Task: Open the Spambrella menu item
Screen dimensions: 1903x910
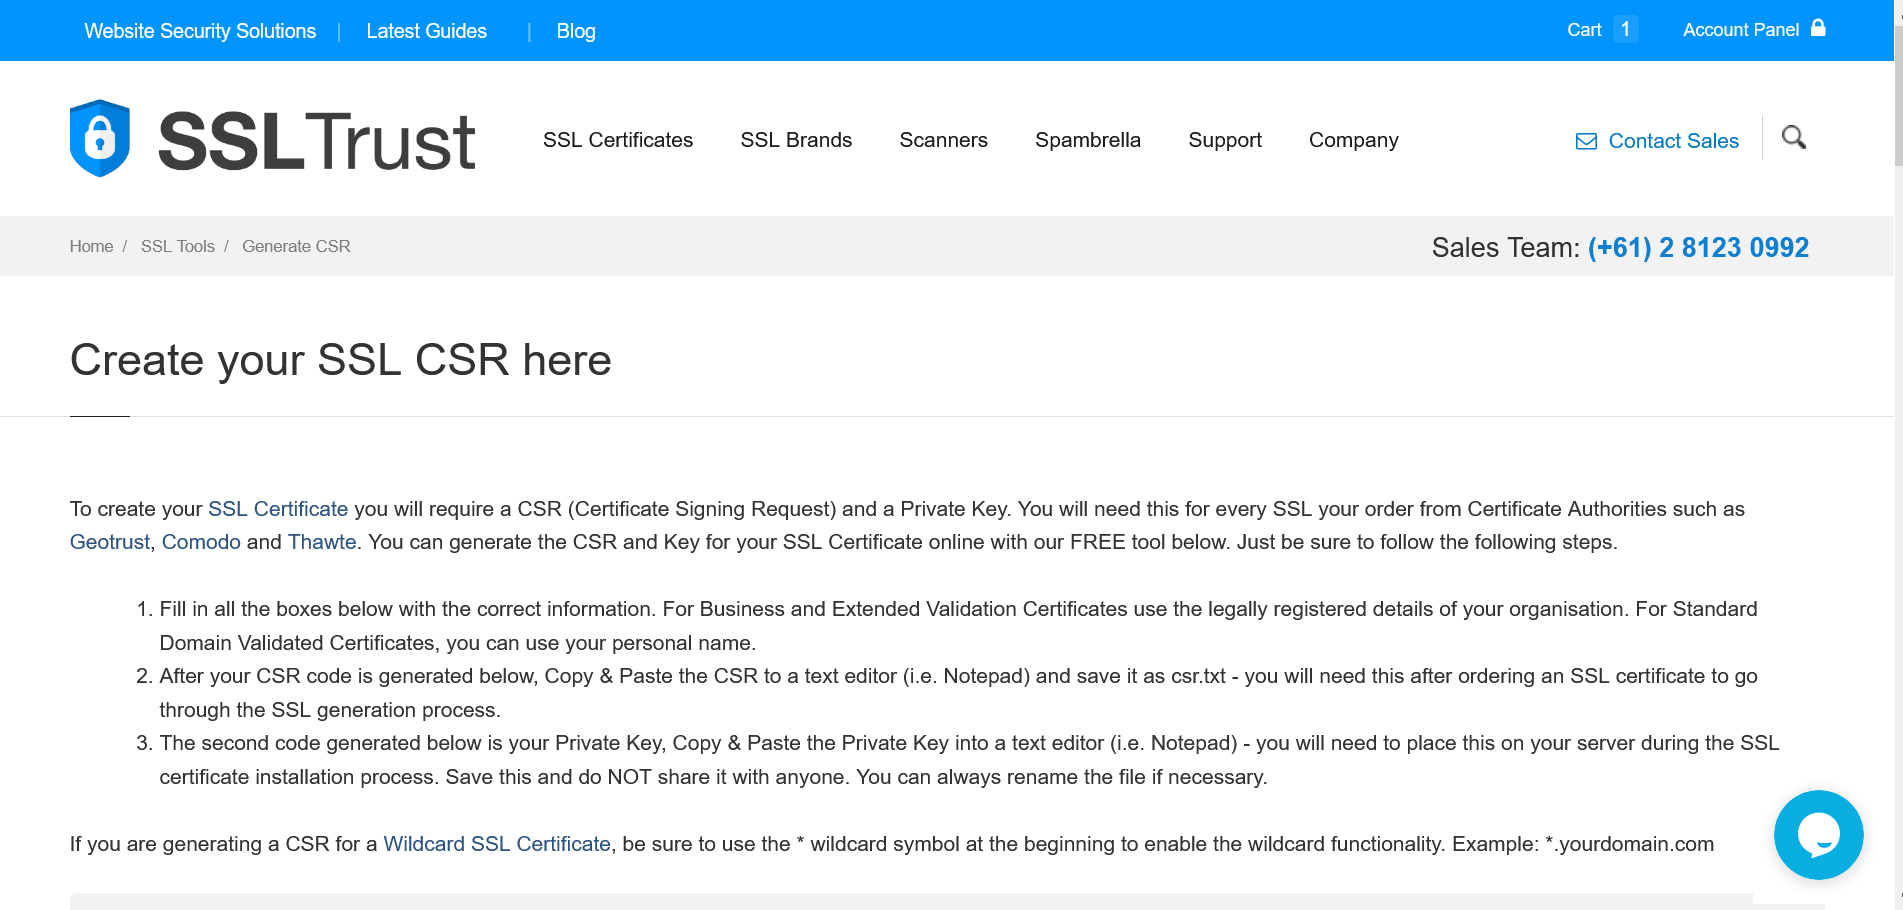Action: click(x=1087, y=140)
